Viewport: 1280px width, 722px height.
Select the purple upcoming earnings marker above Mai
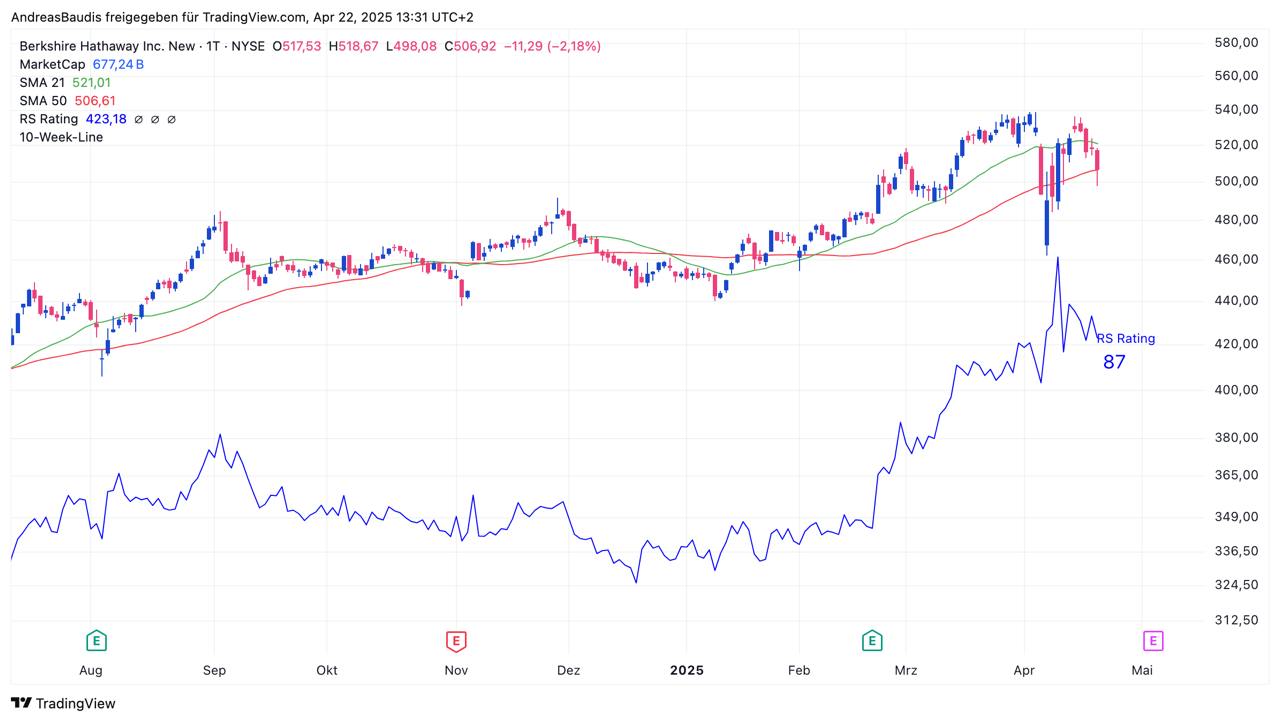coord(1153,640)
